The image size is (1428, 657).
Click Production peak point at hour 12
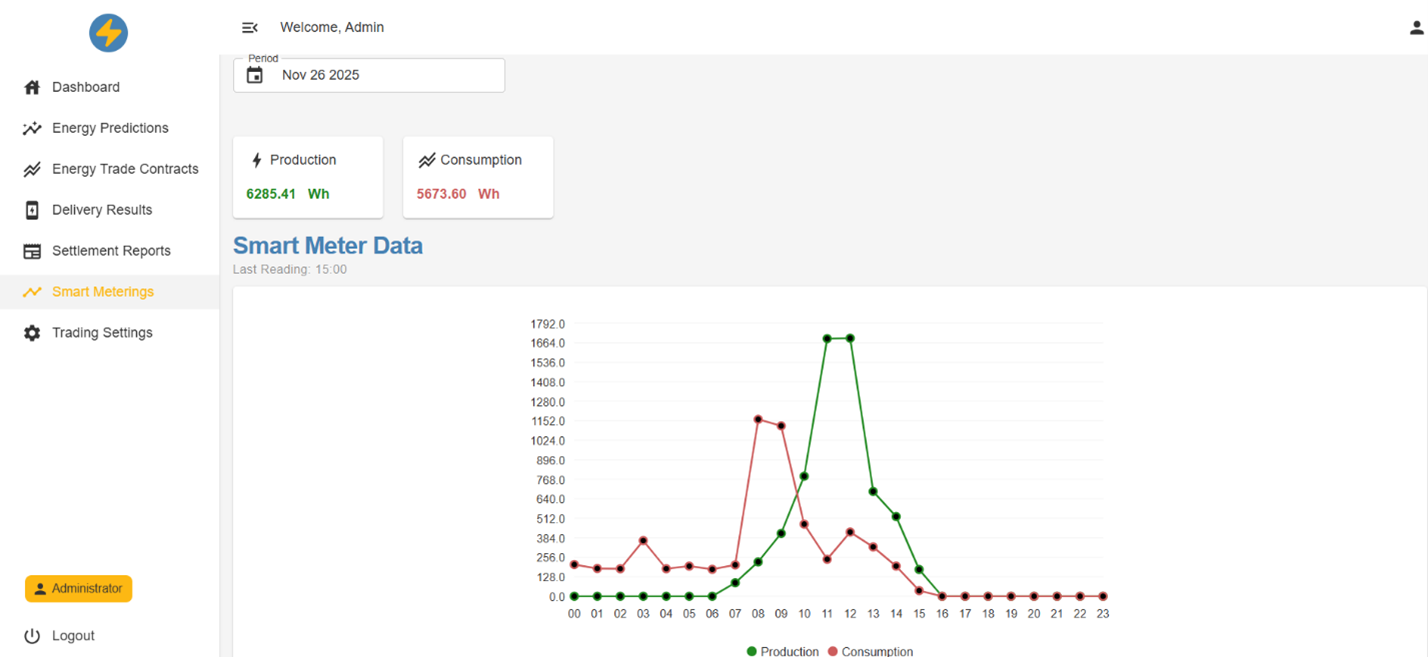[x=850, y=338]
